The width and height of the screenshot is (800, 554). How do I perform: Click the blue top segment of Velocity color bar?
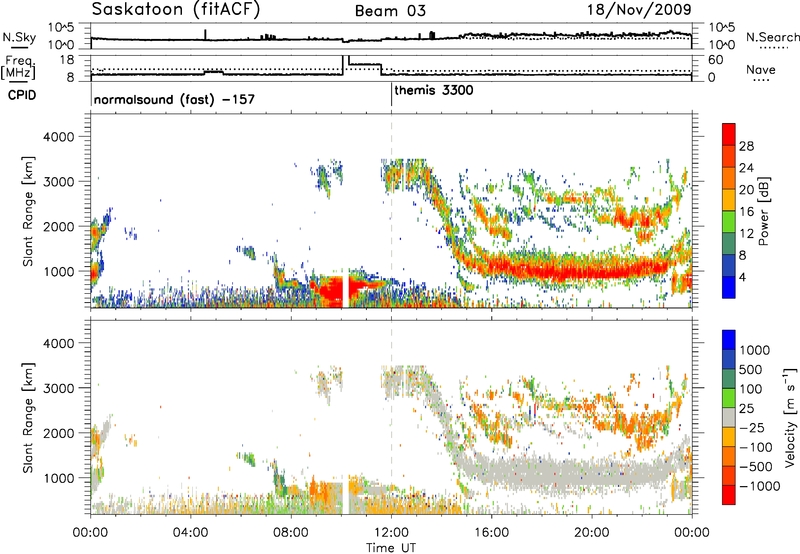(729, 340)
